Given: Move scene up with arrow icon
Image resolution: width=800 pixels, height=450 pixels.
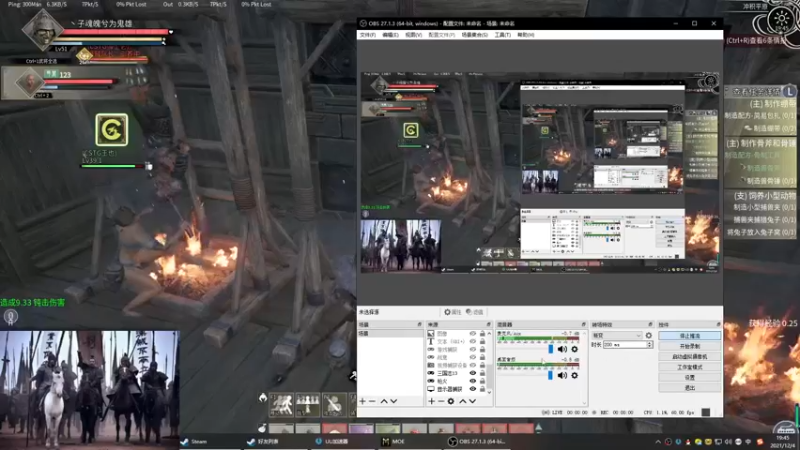Looking at the screenshot, I should pyautogui.click(x=384, y=401).
